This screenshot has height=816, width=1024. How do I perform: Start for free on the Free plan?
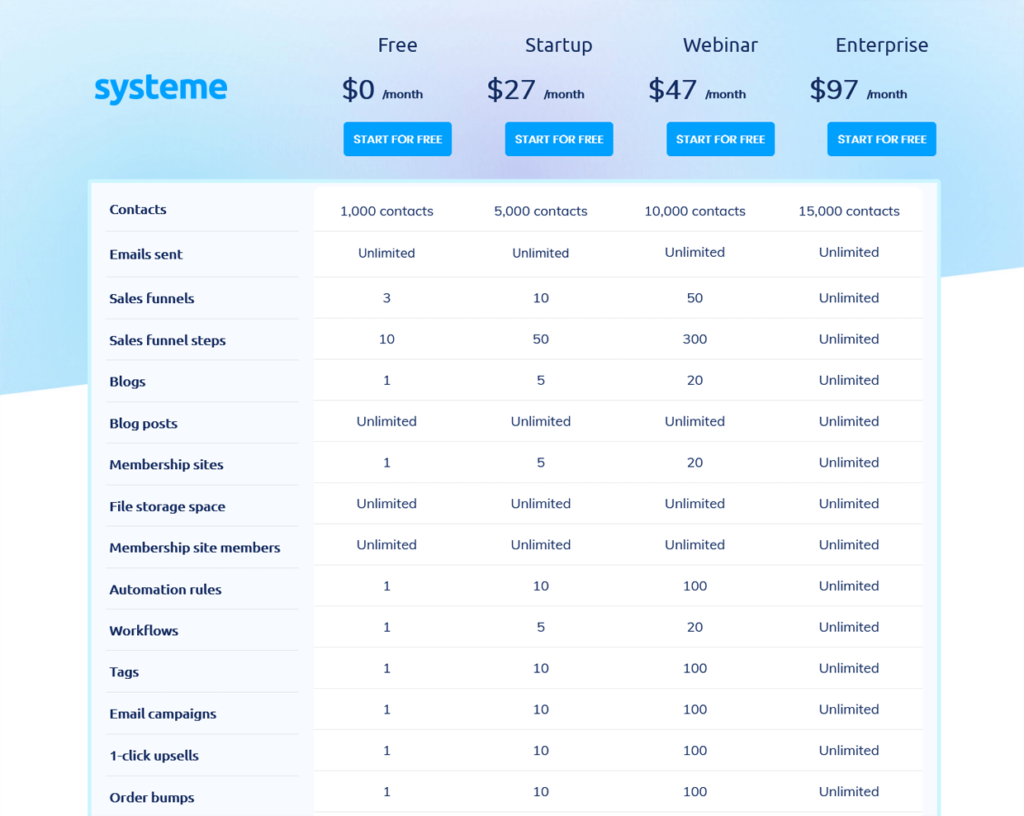pyautogui.click(x=398, y=139)
